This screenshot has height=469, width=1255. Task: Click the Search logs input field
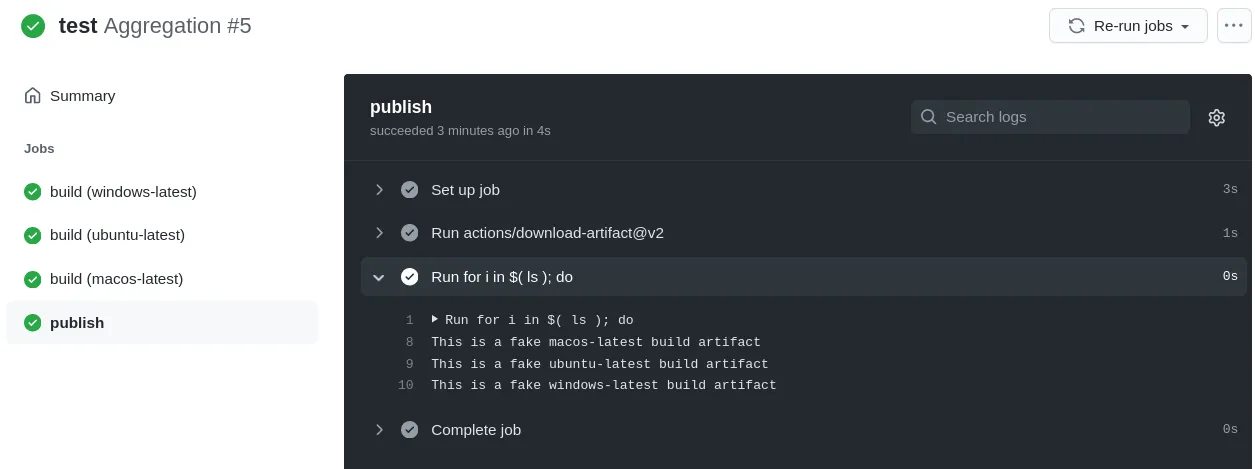pos(1060,117)
